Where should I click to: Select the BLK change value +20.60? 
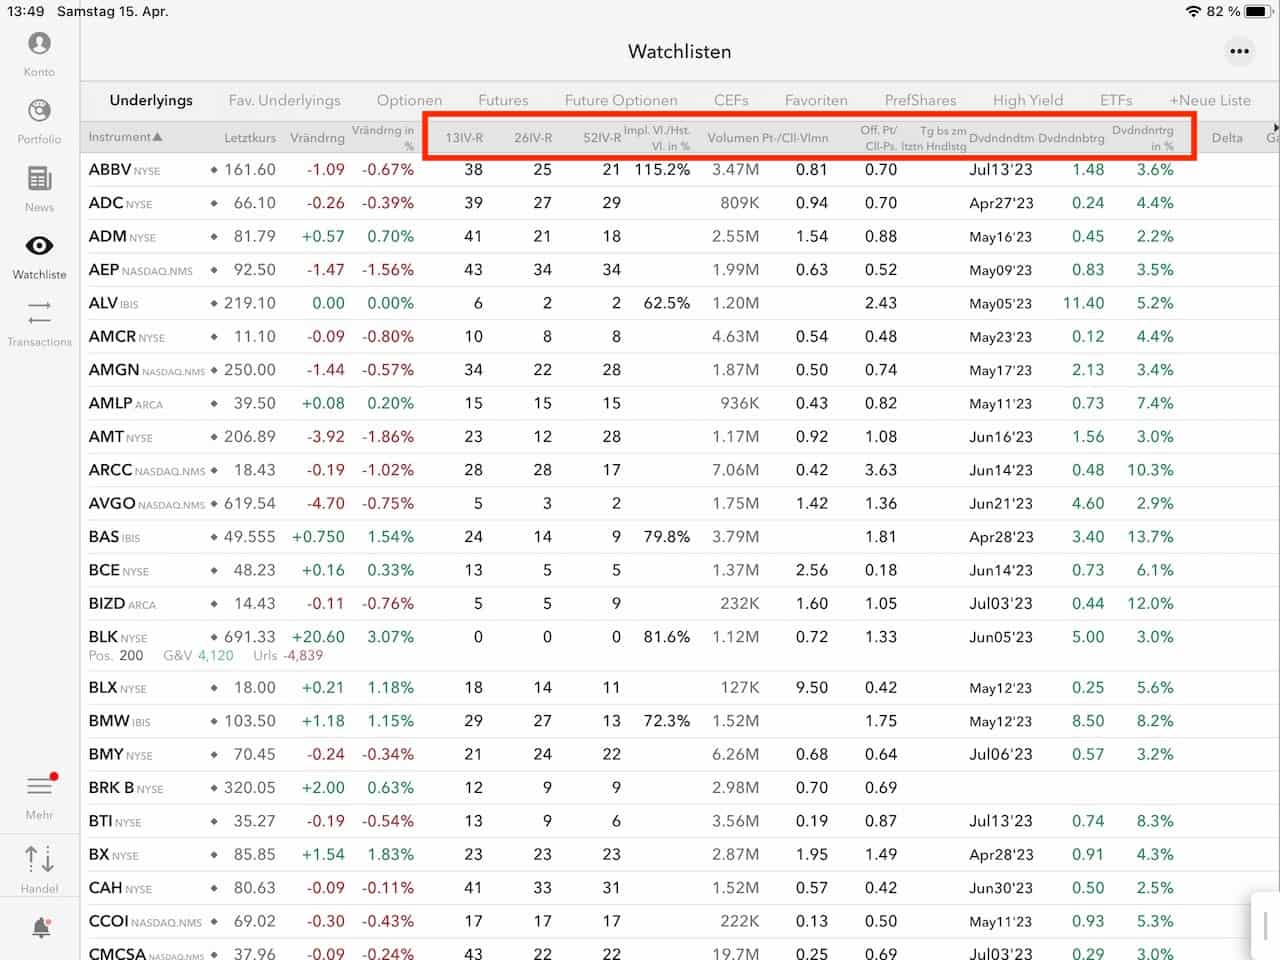pos(318,637)
